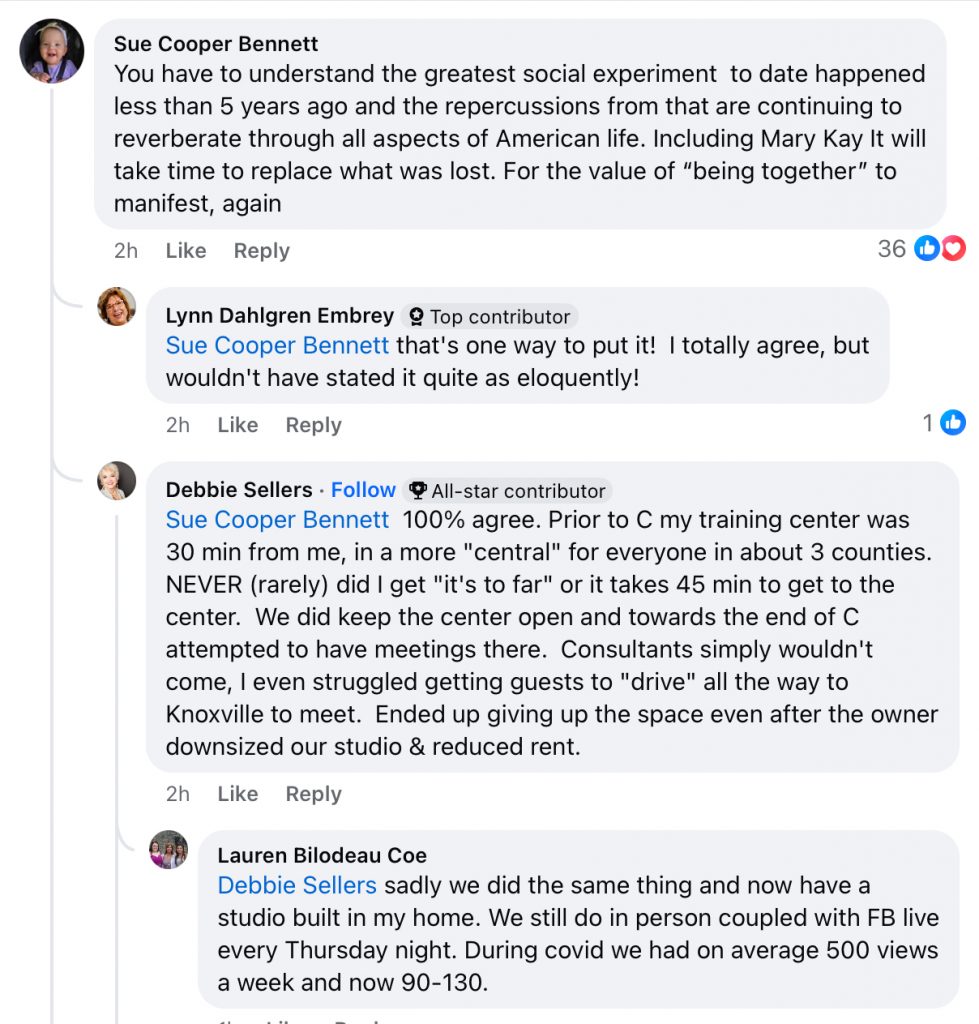
Task: Follow Debbie Sellers
Action: coord(363,490)
